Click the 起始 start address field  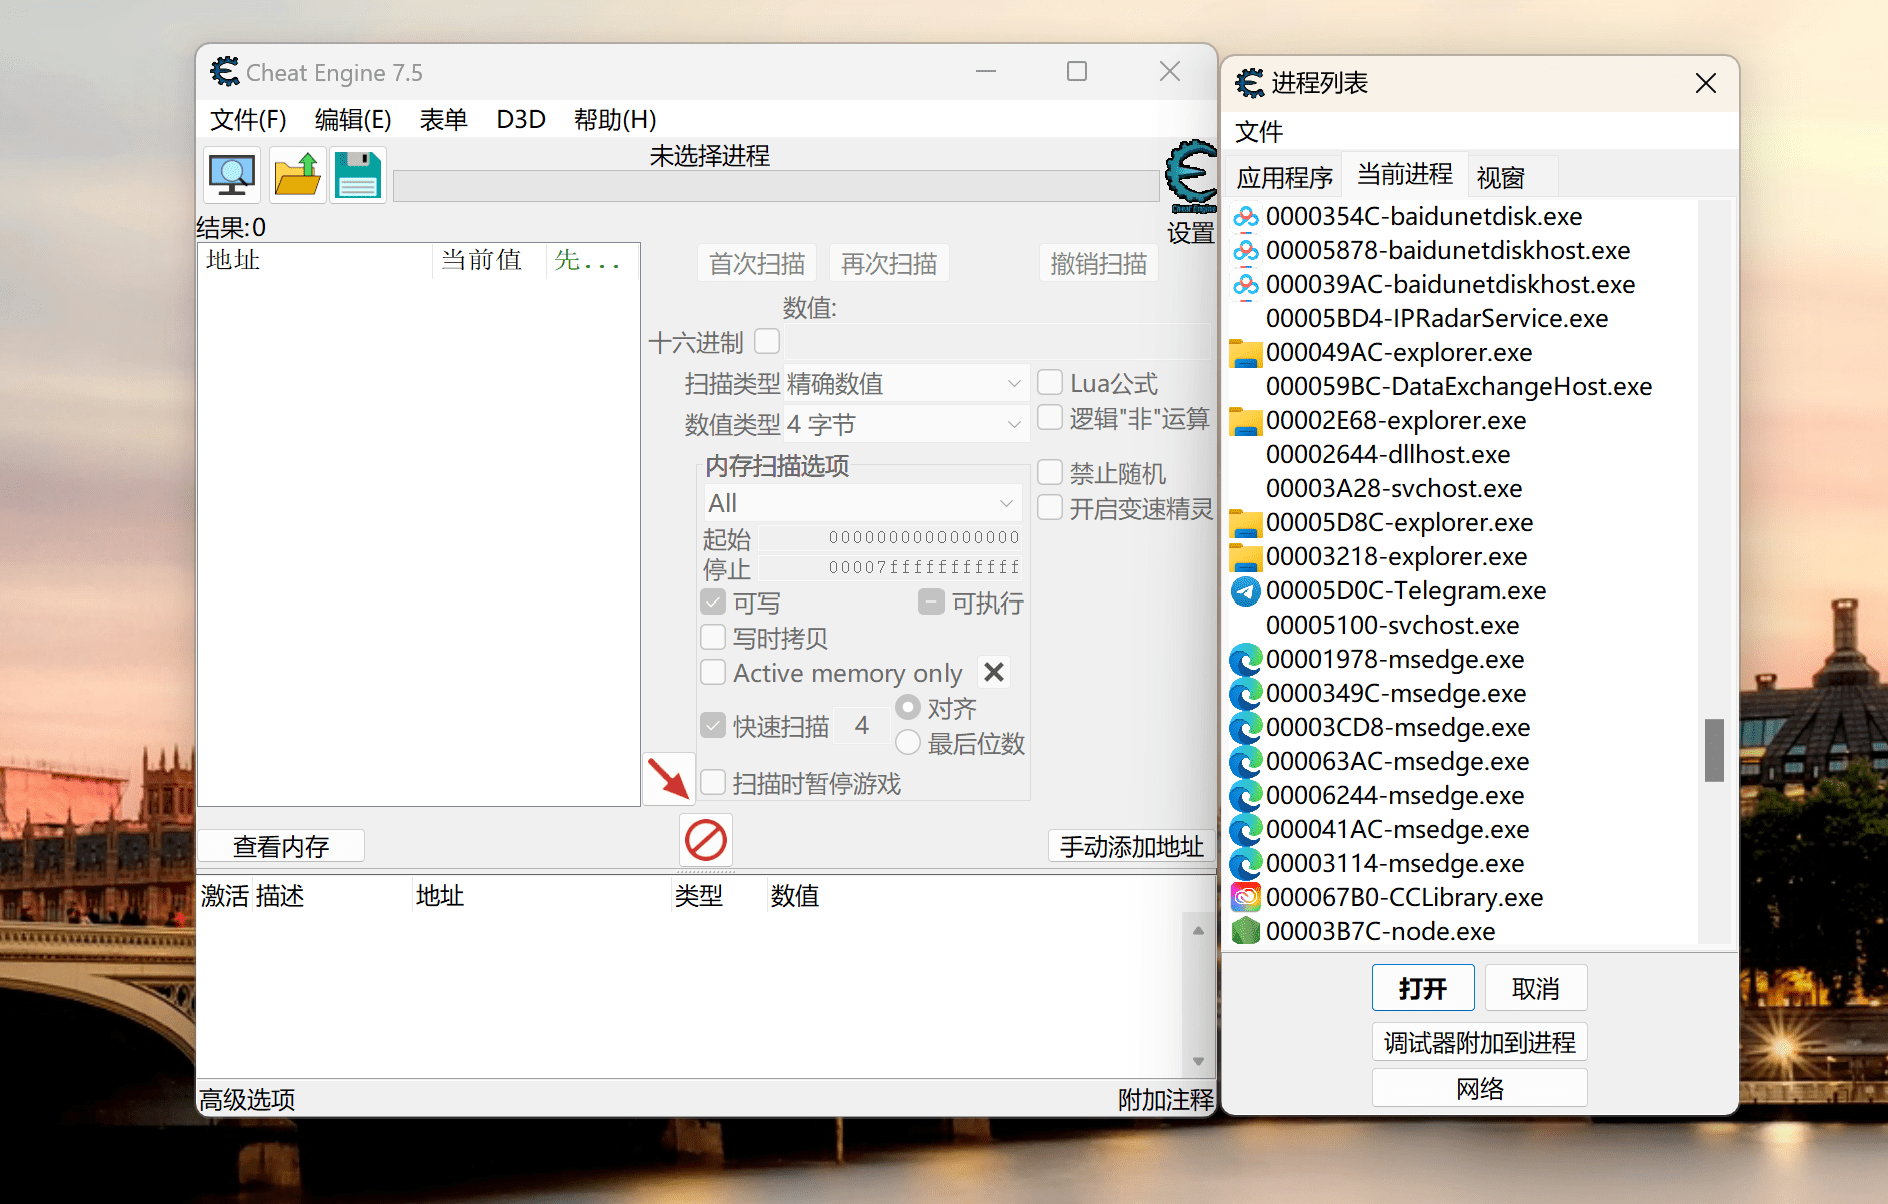click(890, 538)
